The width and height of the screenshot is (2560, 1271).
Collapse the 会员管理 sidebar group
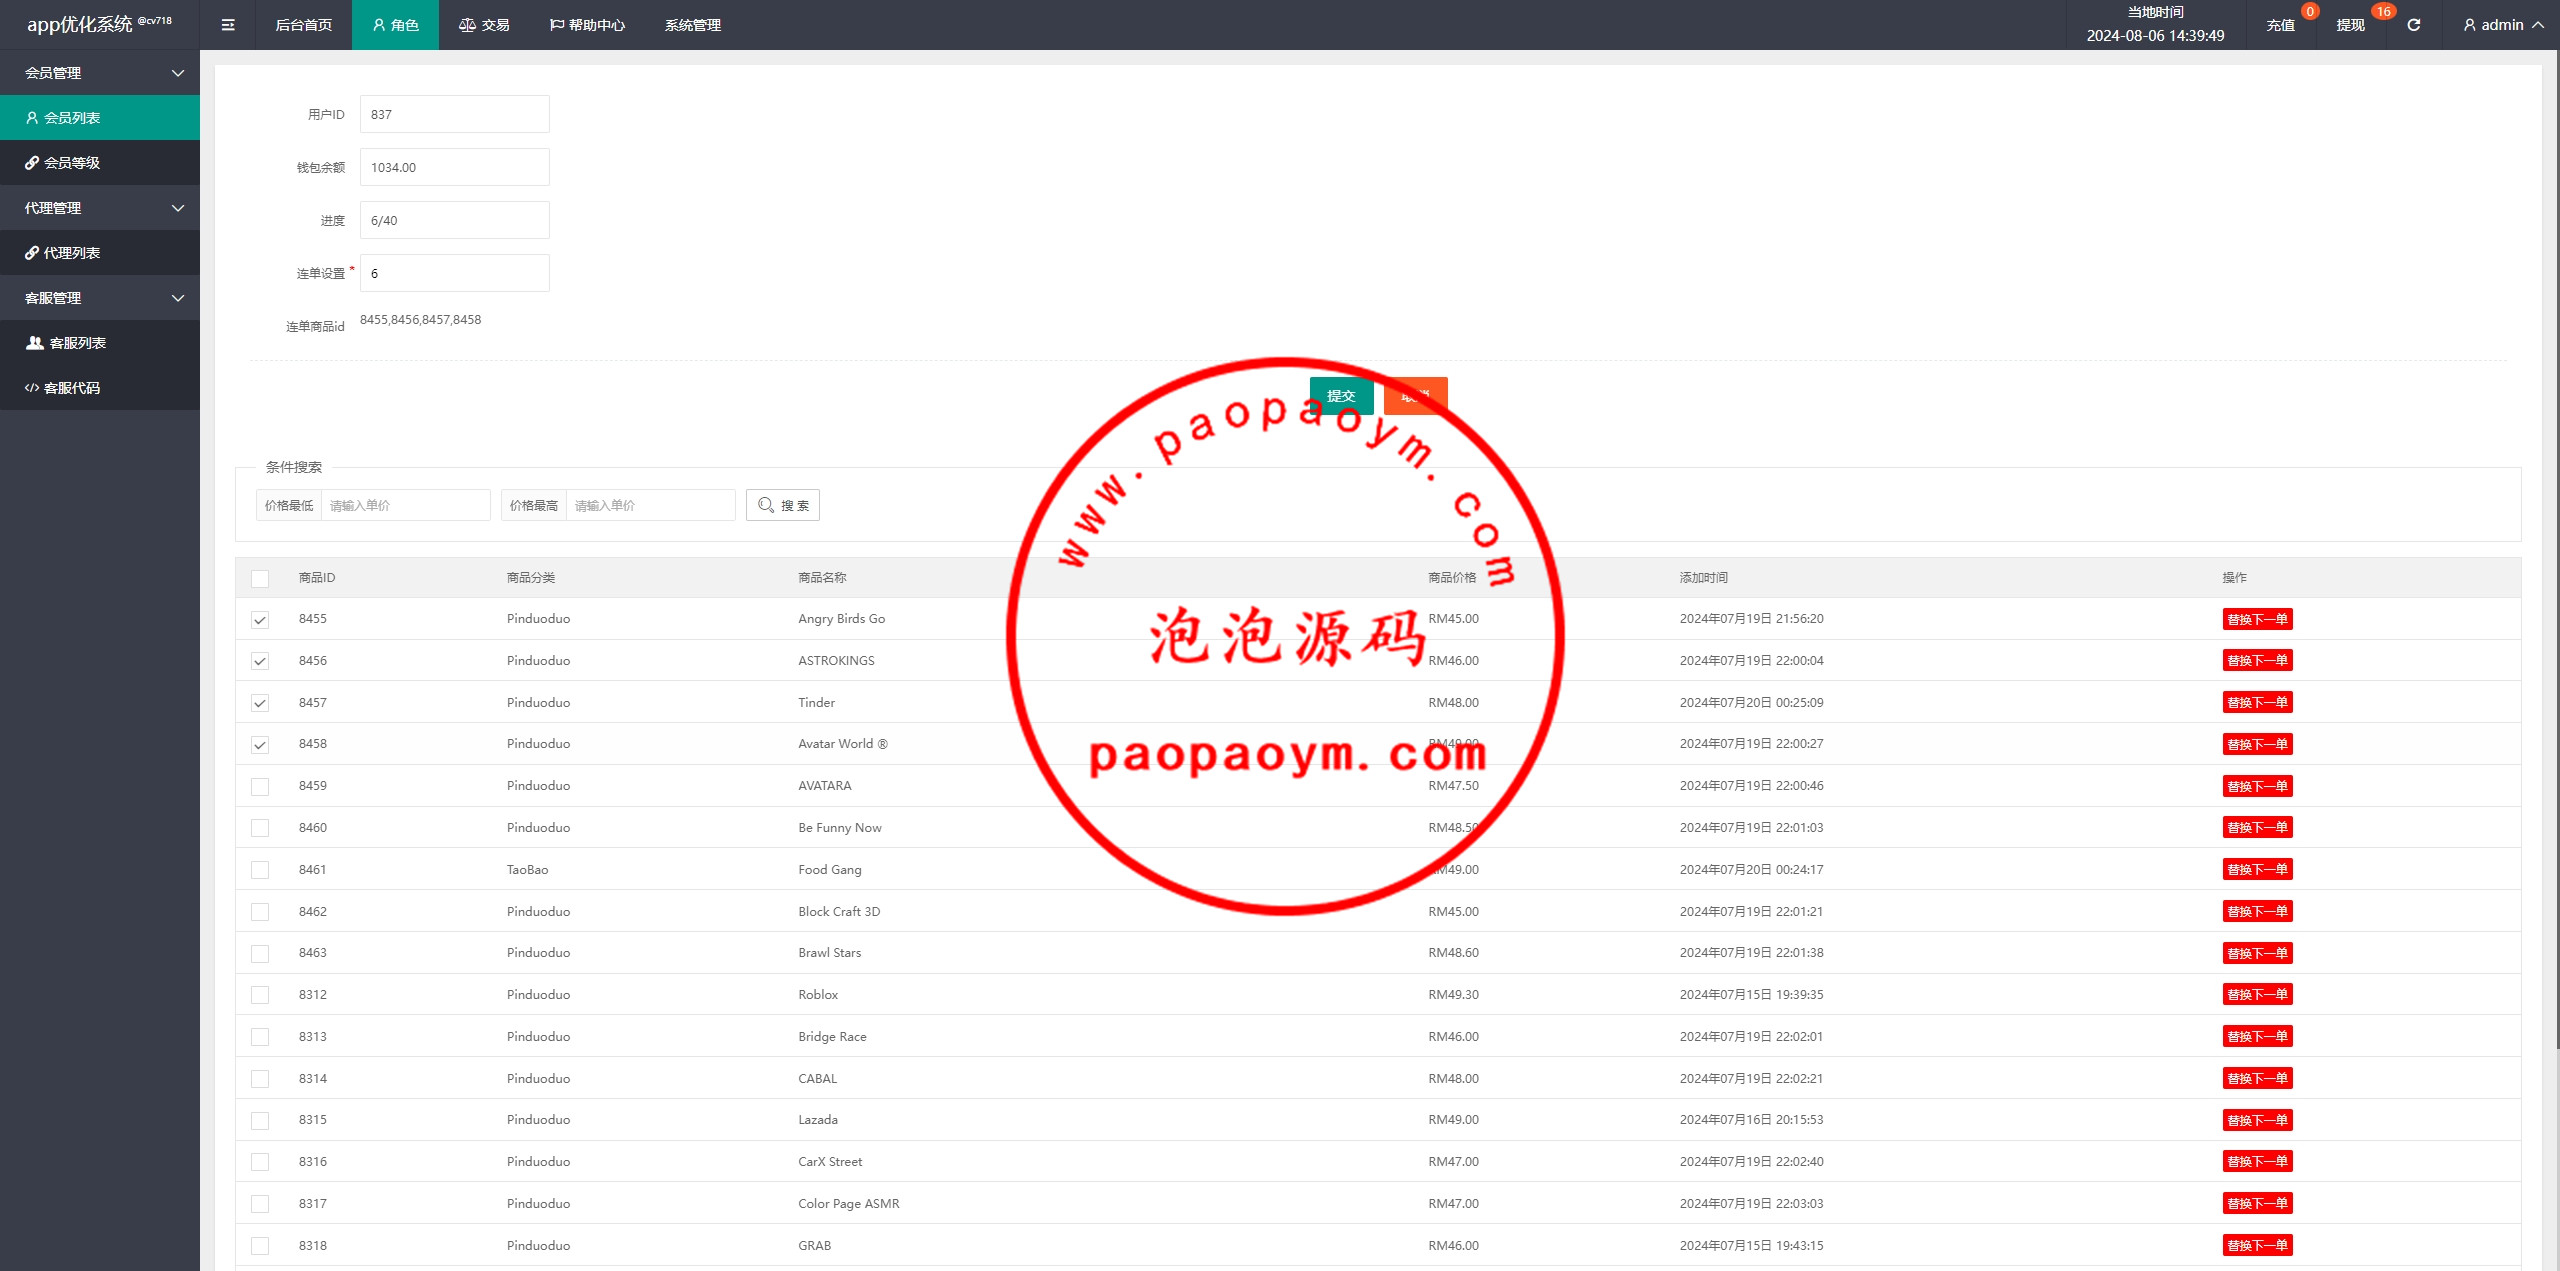pos(100,73)
